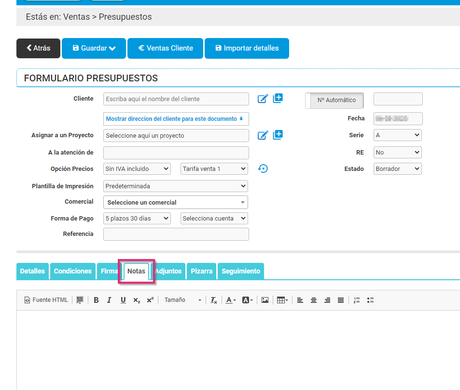Open the Seleccione un comercial dropdown
This screenshot has height=390, width=460.
coord(176,202)
